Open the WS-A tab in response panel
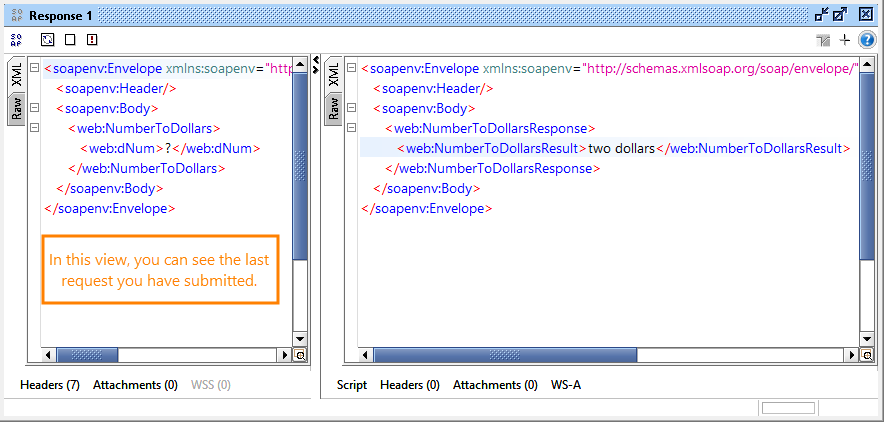The width and height of the screenshot is (884, 422). pos(568,385)
